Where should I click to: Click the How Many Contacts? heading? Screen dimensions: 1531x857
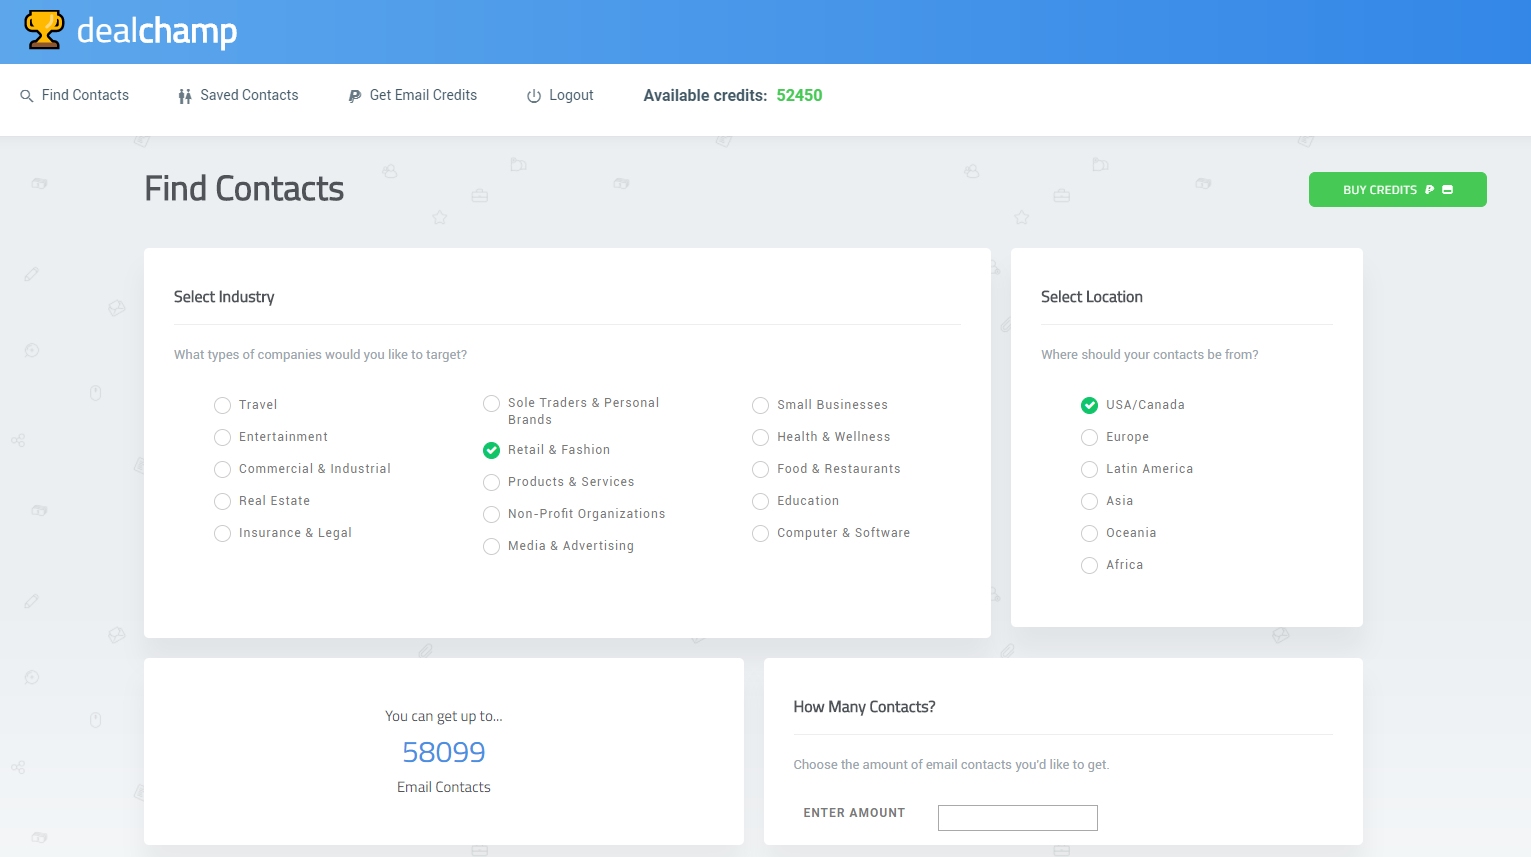coord(864,707)
